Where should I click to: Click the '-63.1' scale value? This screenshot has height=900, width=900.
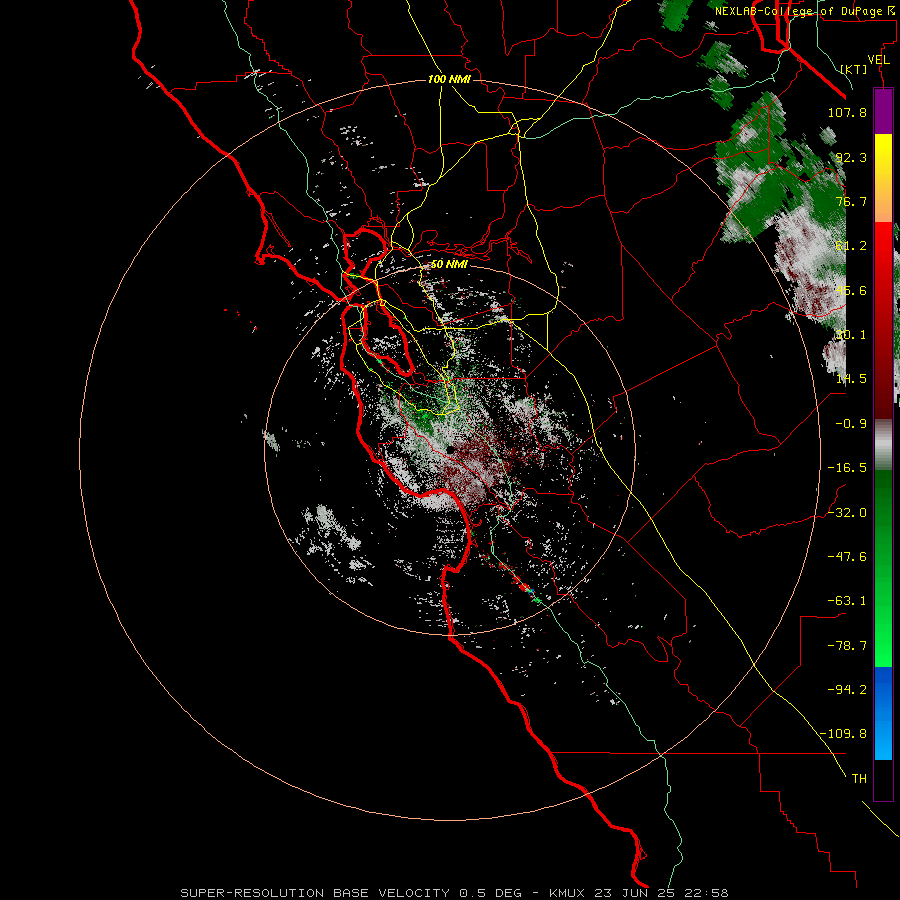tap(847, 601)
